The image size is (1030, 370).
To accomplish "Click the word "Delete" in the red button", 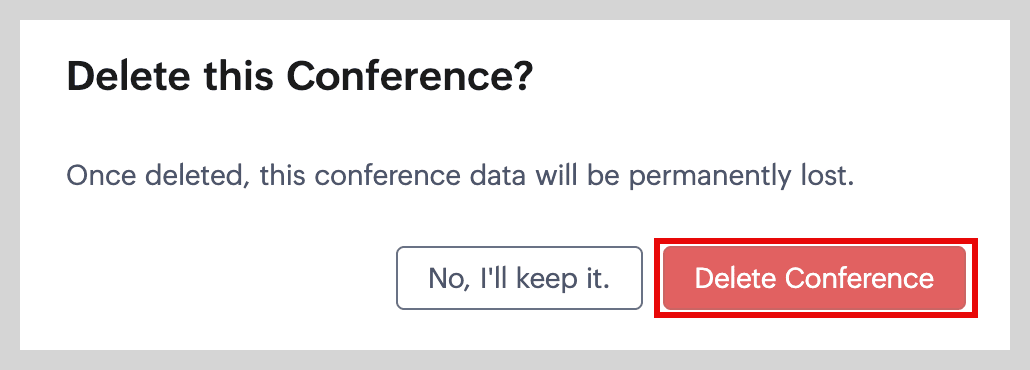I will [x=736, y=278].
